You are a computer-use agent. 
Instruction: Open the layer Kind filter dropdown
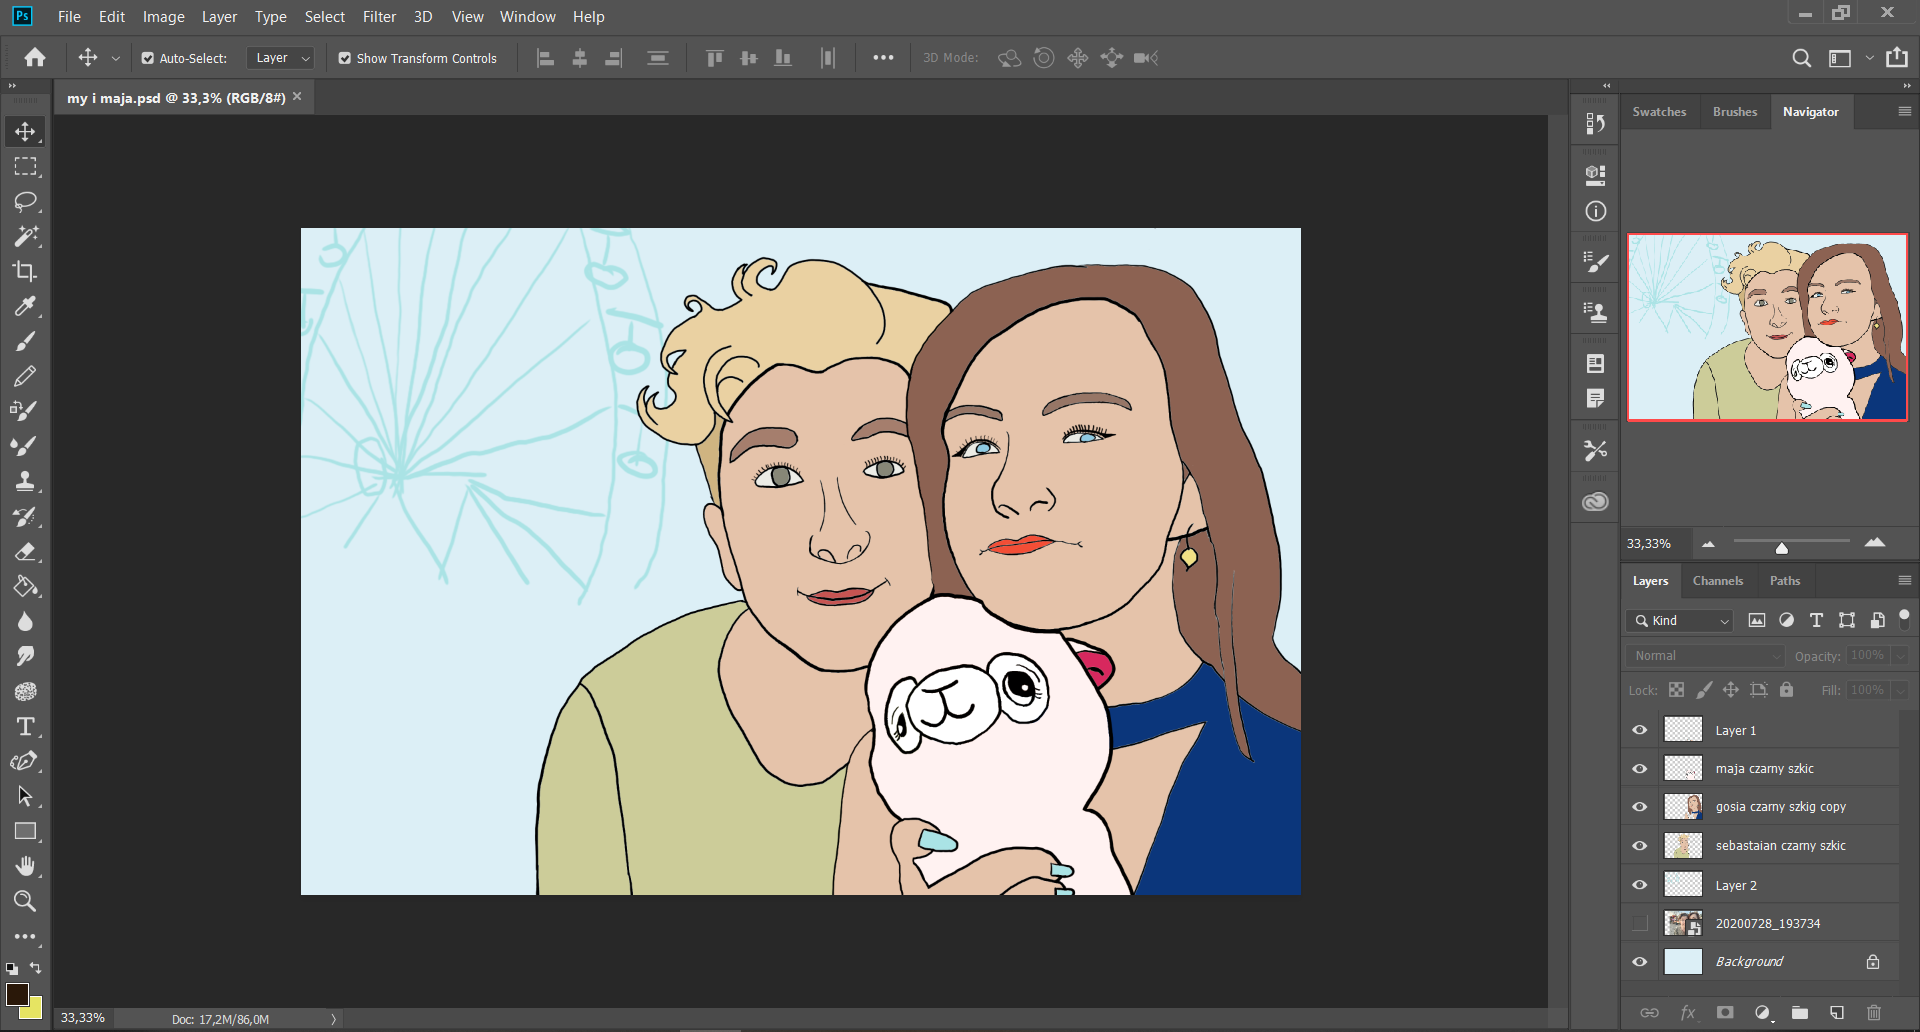[1679, 621]
